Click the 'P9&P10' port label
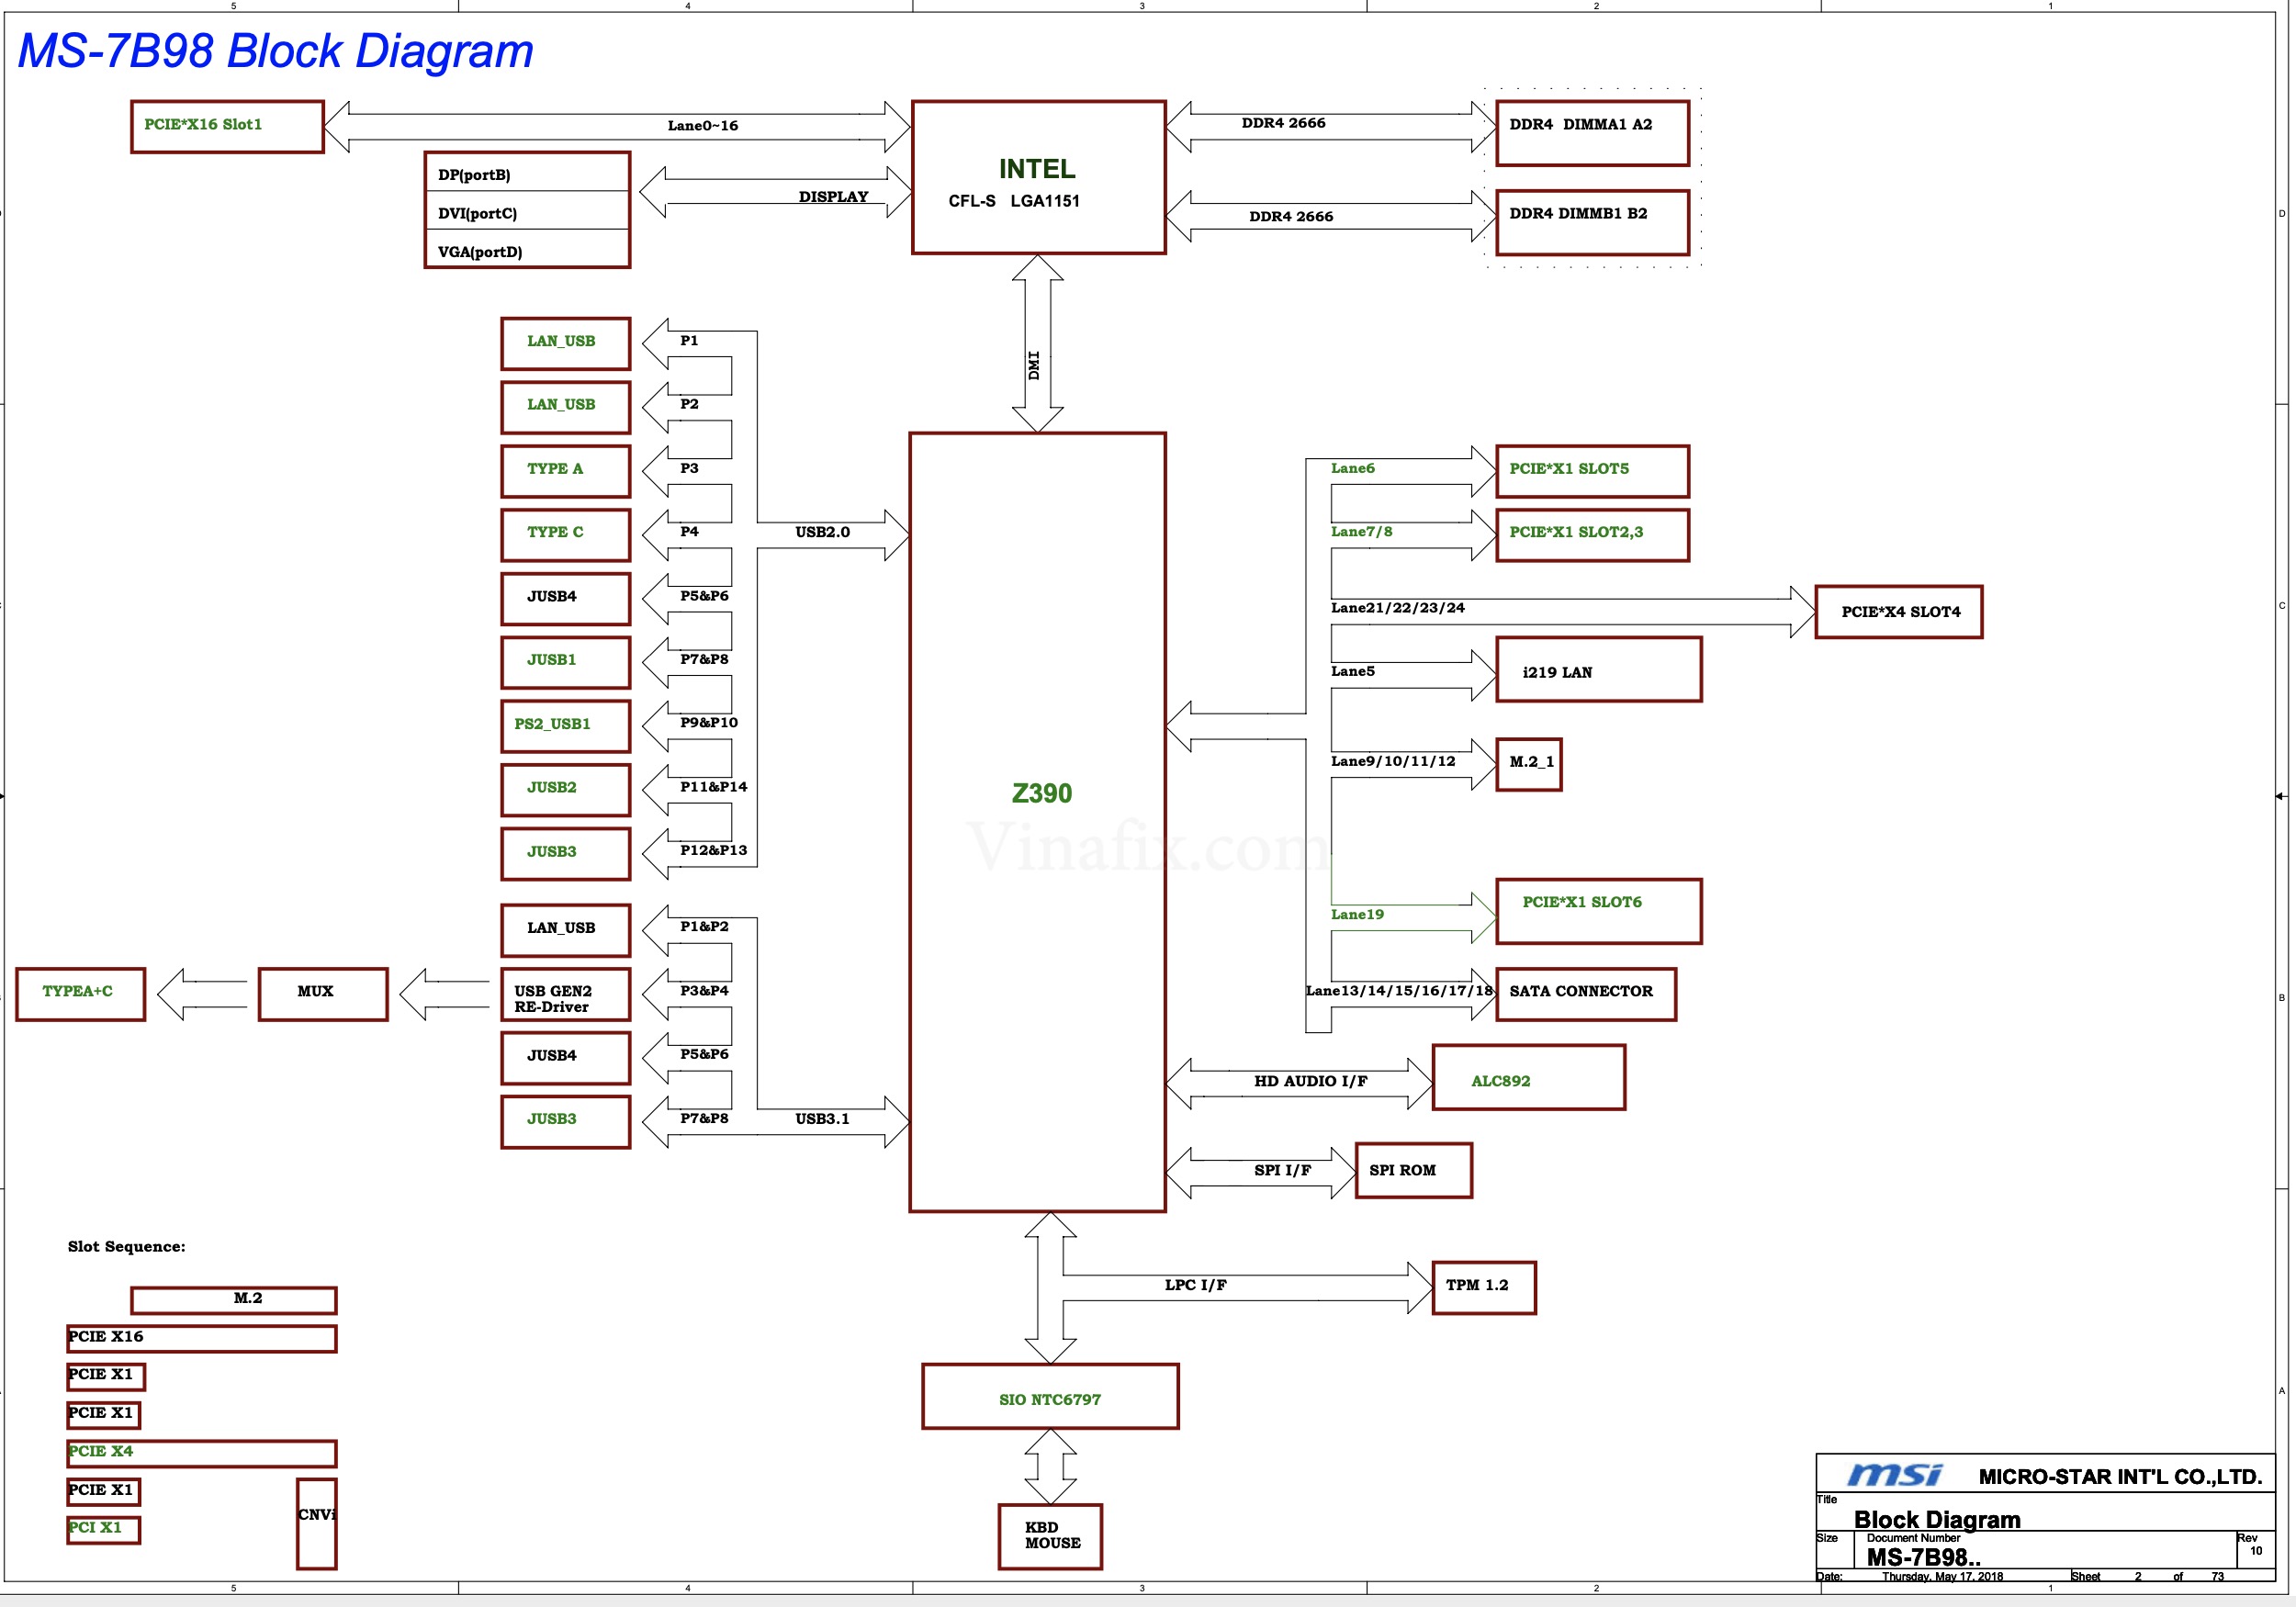 point(709,722)
